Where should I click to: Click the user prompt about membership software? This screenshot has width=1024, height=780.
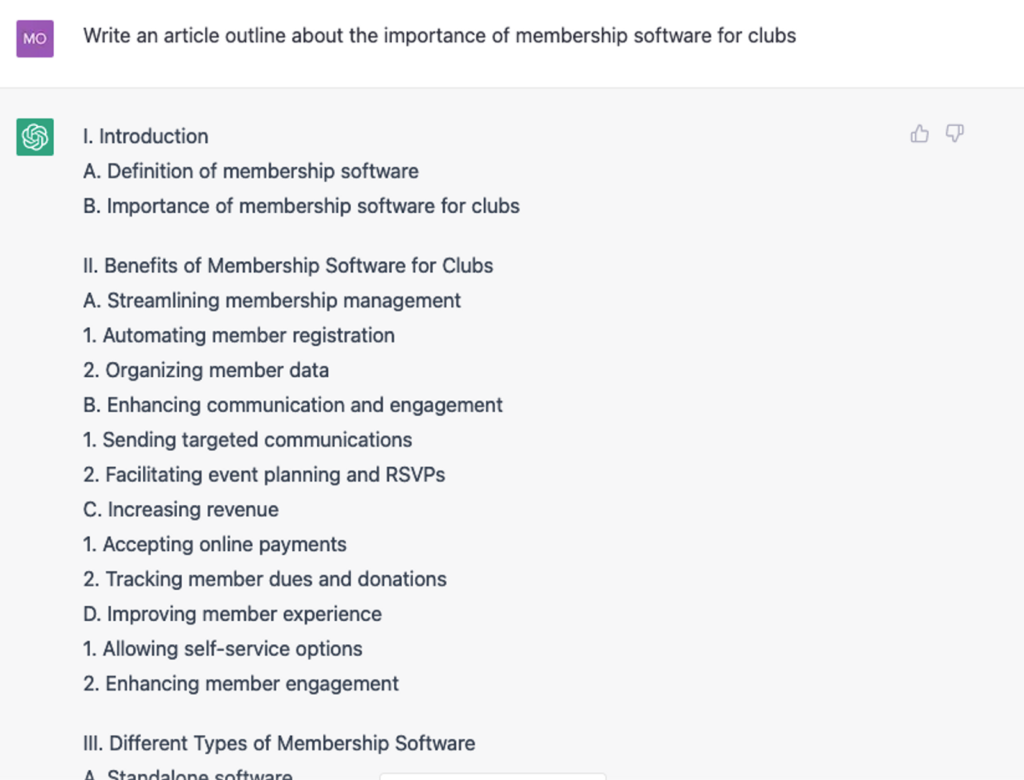click(x=440, y=36)
